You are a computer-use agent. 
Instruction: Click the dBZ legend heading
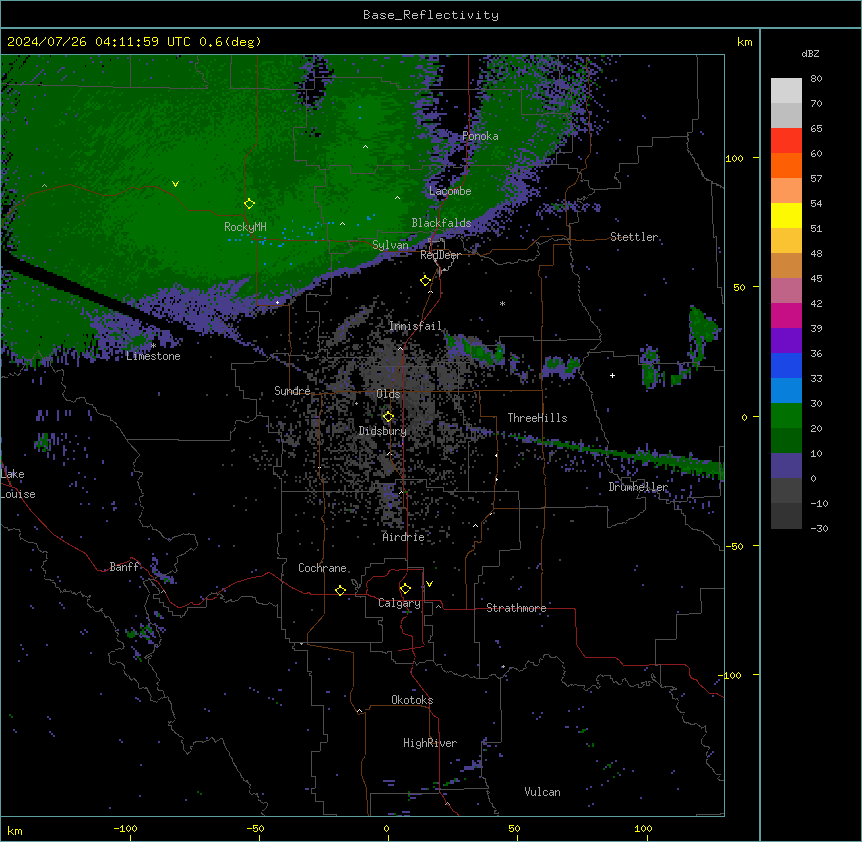[x=810, y=53]
